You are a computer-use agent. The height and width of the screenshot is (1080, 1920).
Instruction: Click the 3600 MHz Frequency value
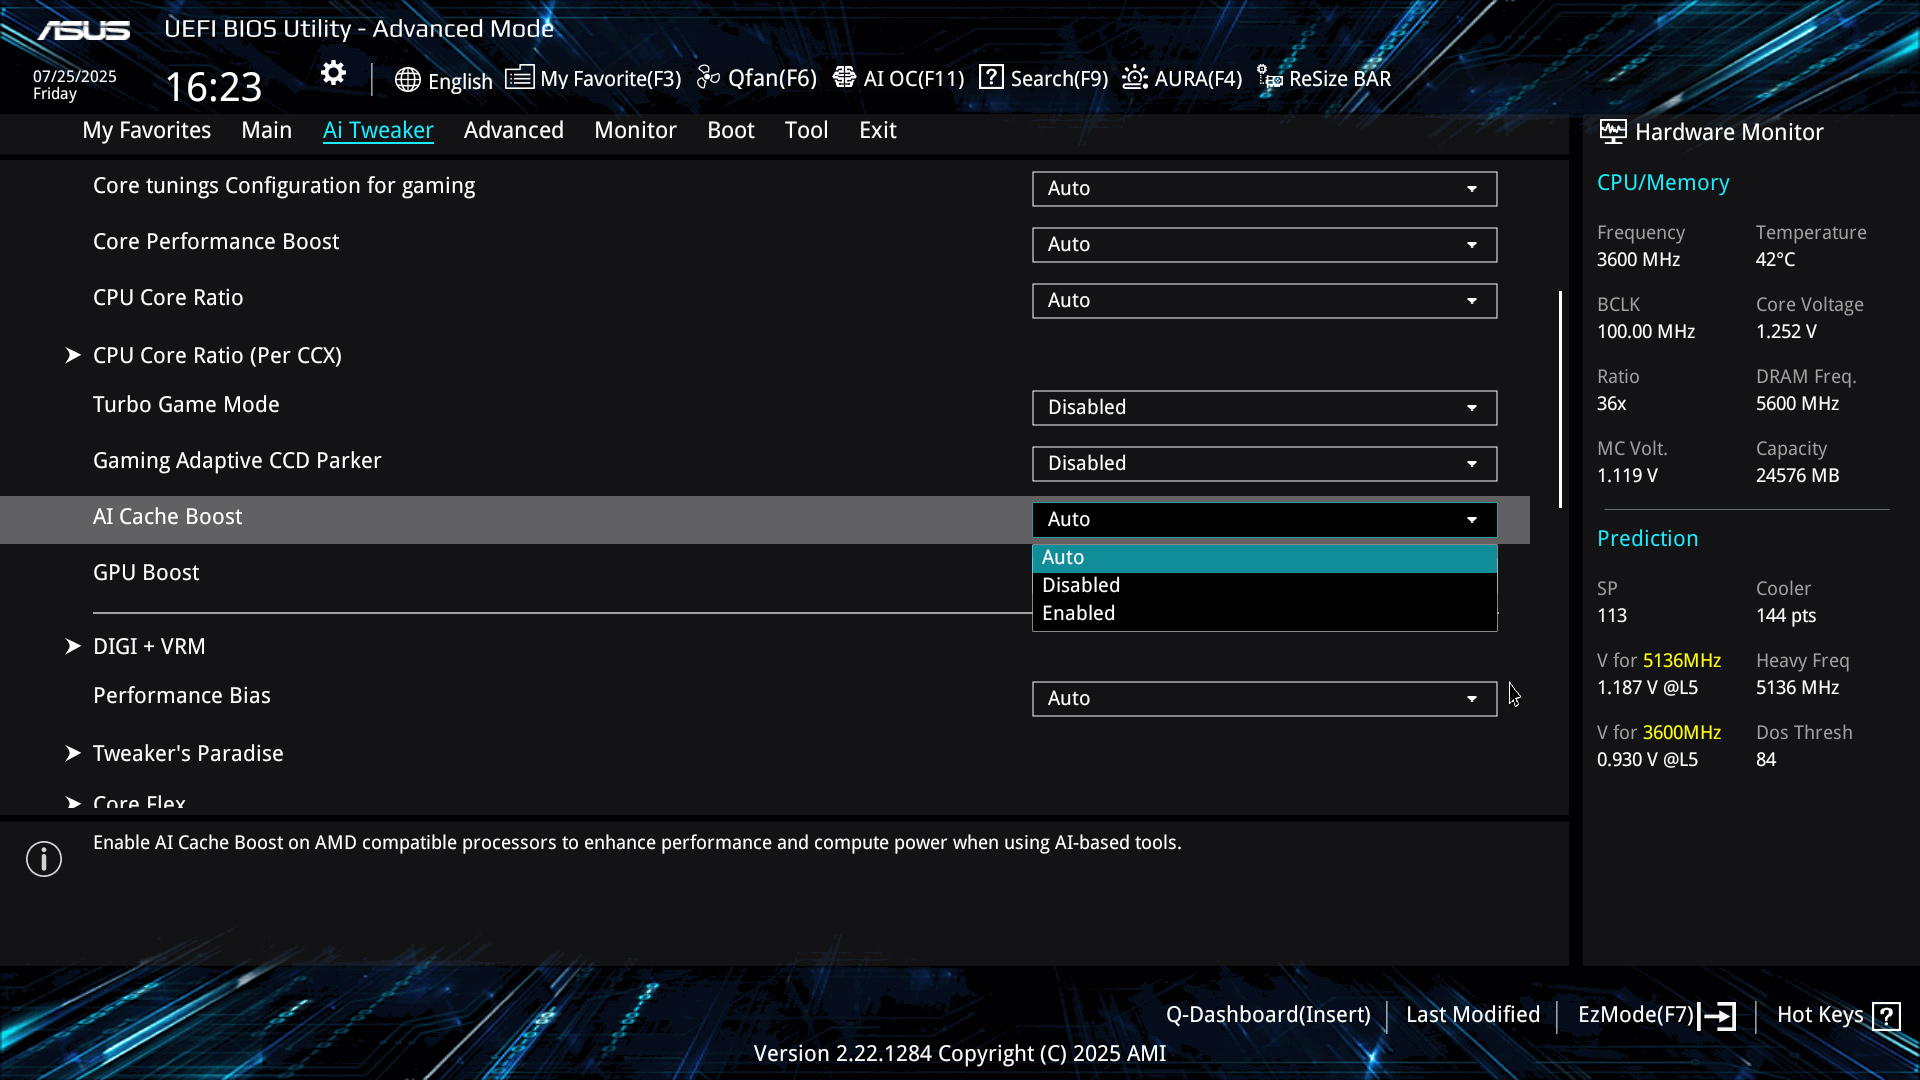click(1638, 260)
